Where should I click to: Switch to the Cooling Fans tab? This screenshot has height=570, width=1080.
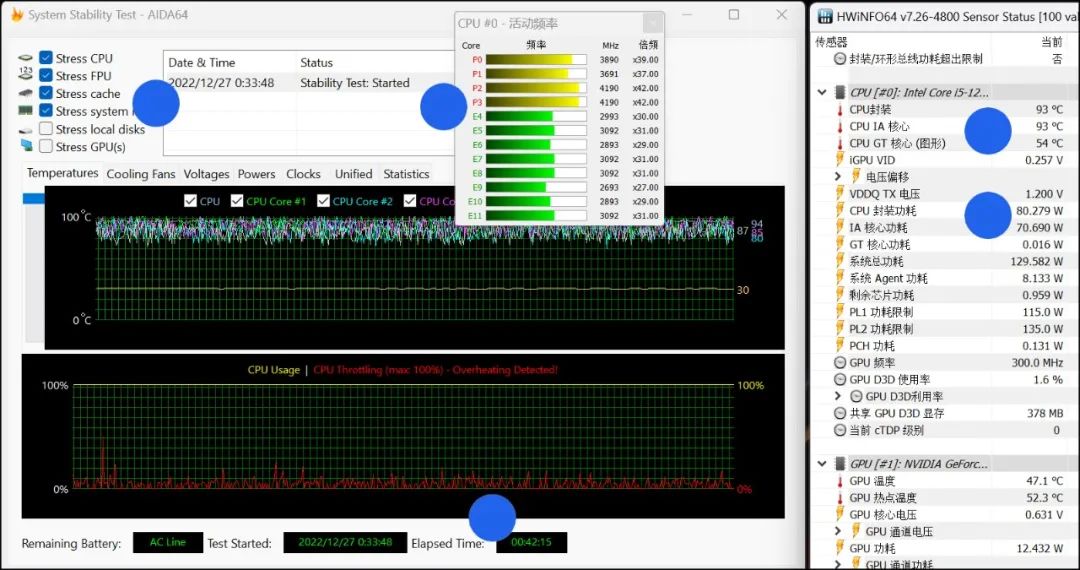pyautogui.click(x=140, y=174)
